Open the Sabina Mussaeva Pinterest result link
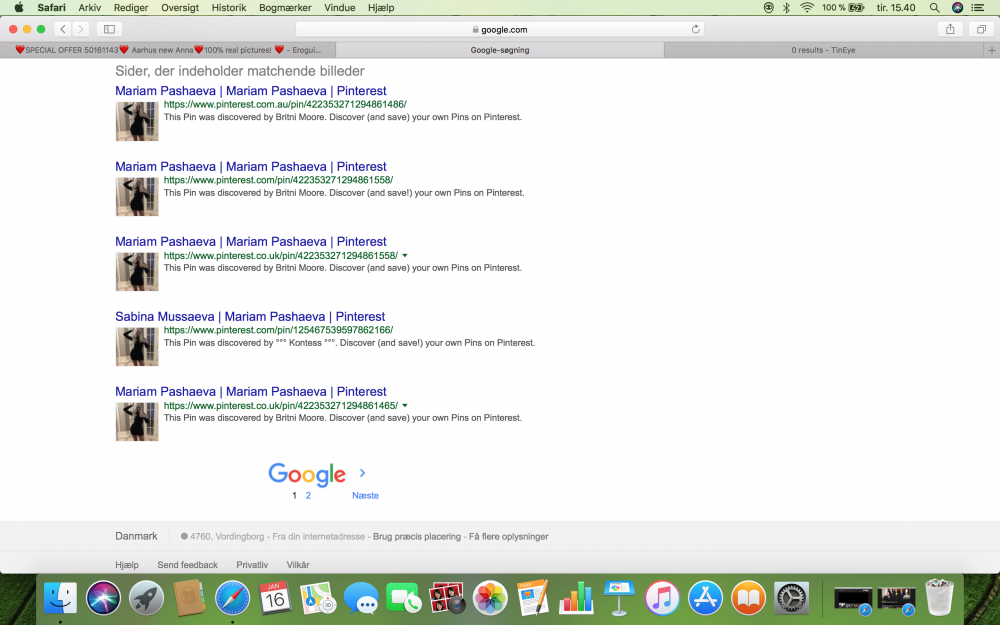 [250, 317]
